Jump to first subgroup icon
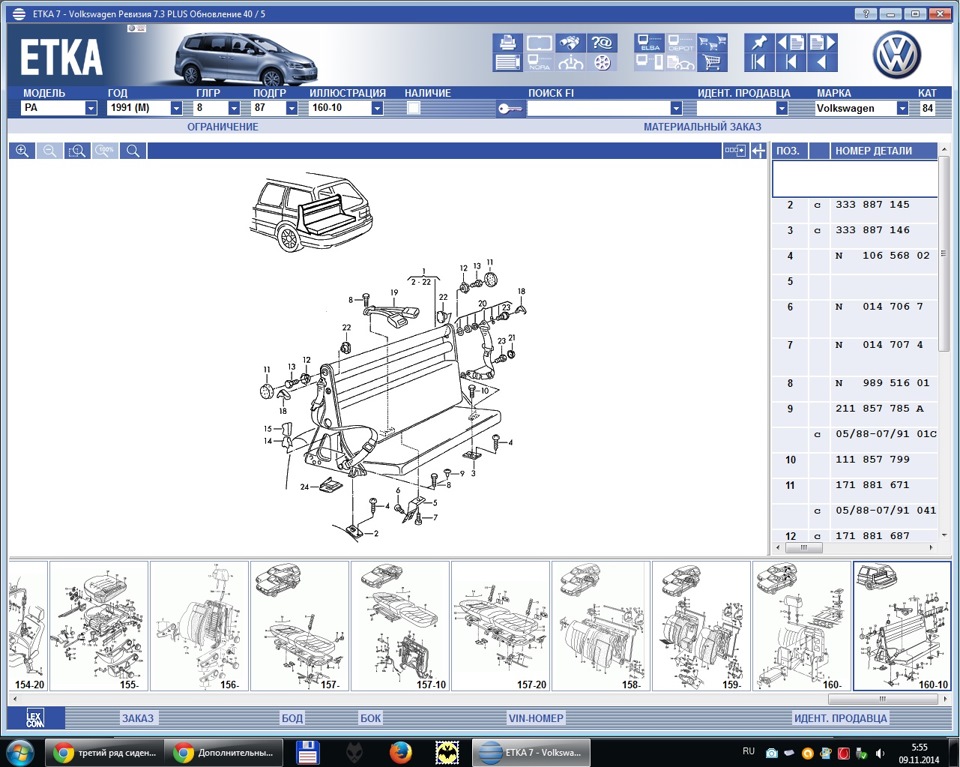The width and height of the screenshot is (960, 767). pos(790,62)
